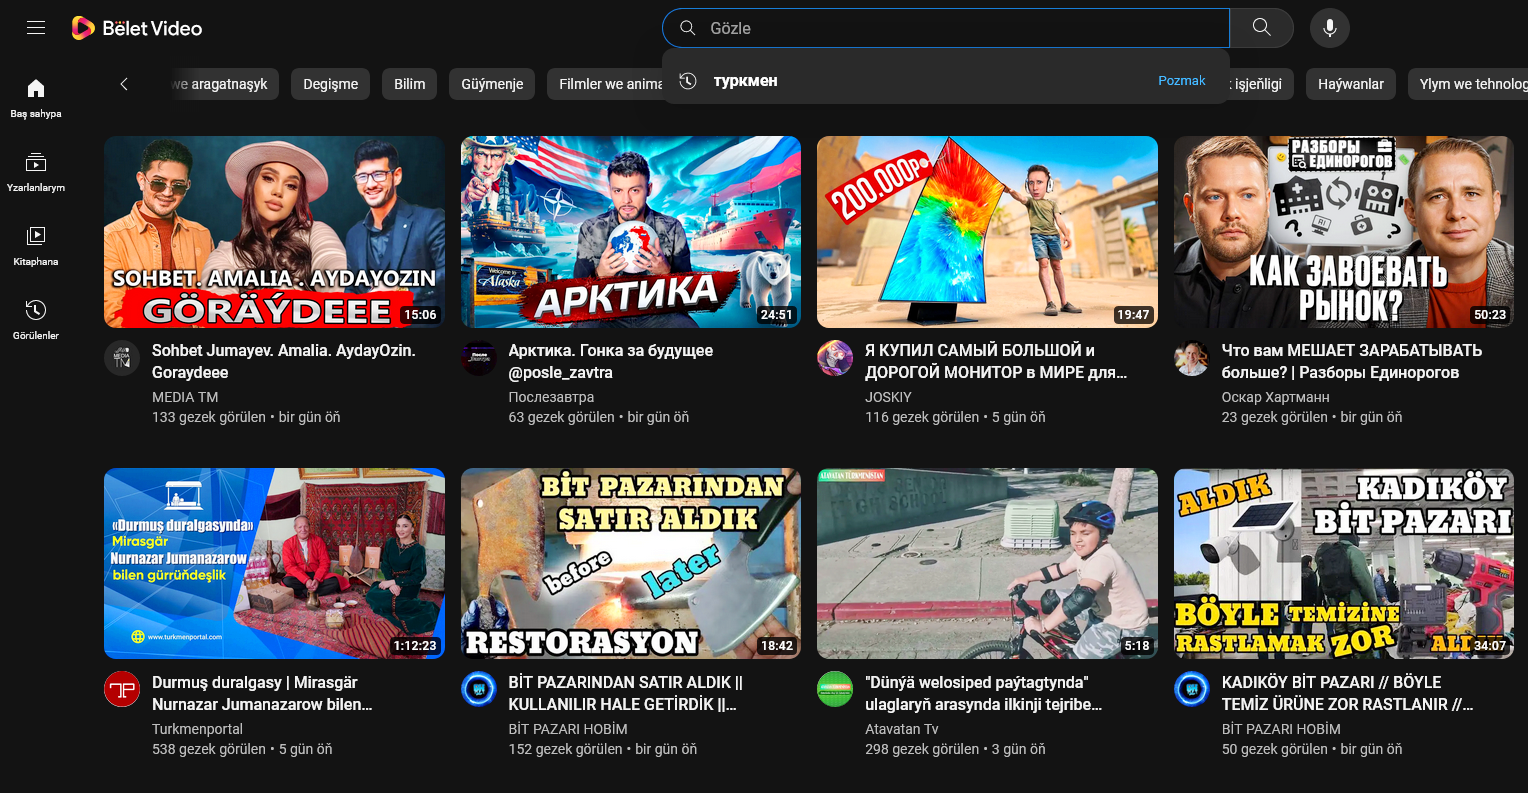The height and width of the screenshot is (793, 1528).
Task: Select the Bilim category chip
Action: (x=409, y=84)
